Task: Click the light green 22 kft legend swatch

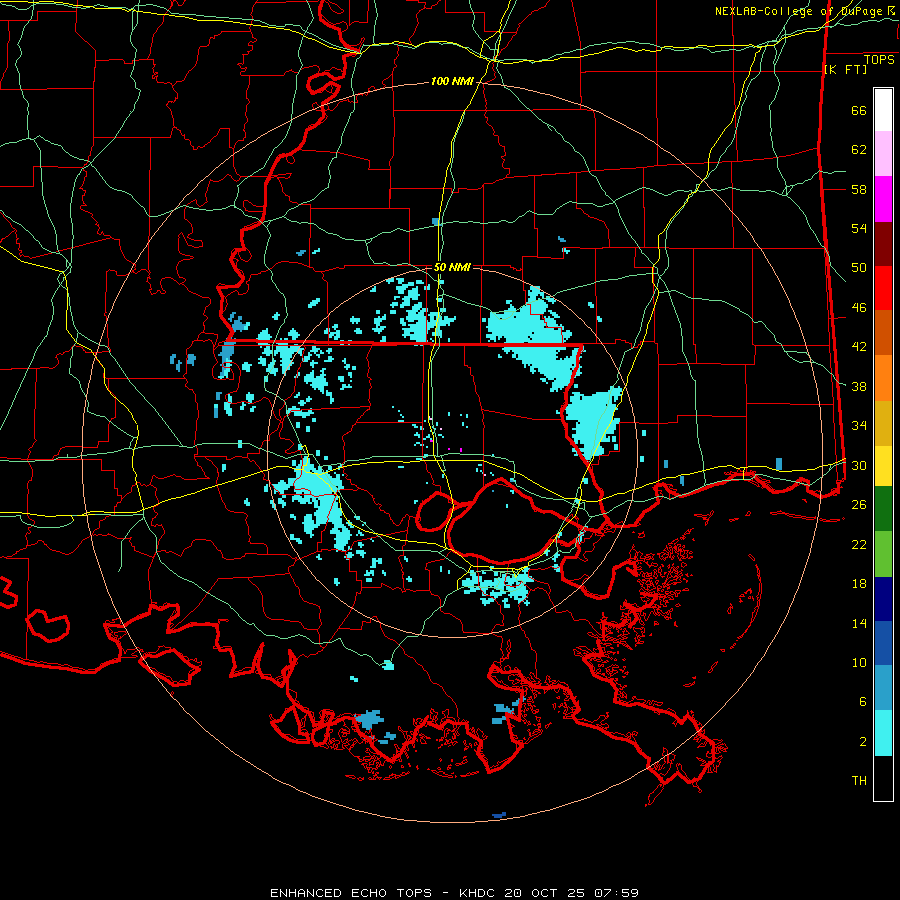Action: tap(883, 554)
